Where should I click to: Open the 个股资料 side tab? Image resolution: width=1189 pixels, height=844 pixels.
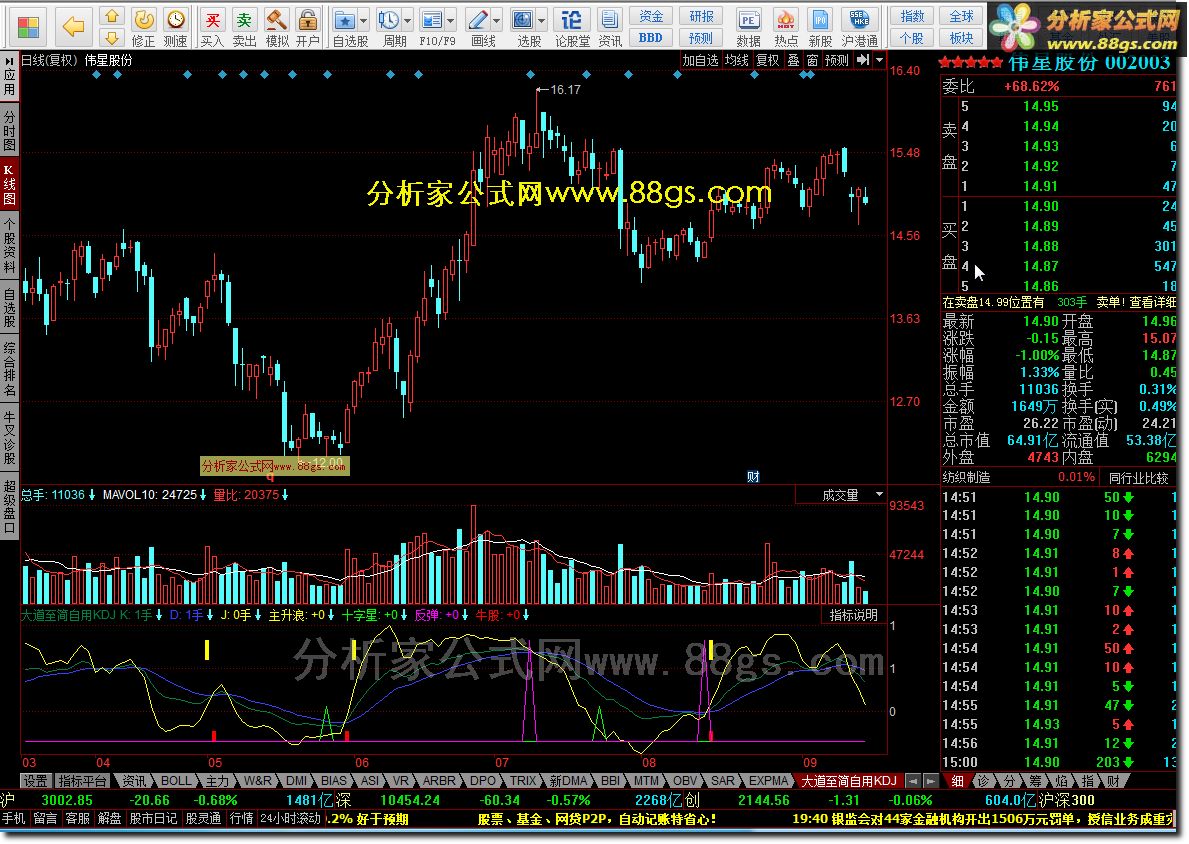(x=9, y=246)
